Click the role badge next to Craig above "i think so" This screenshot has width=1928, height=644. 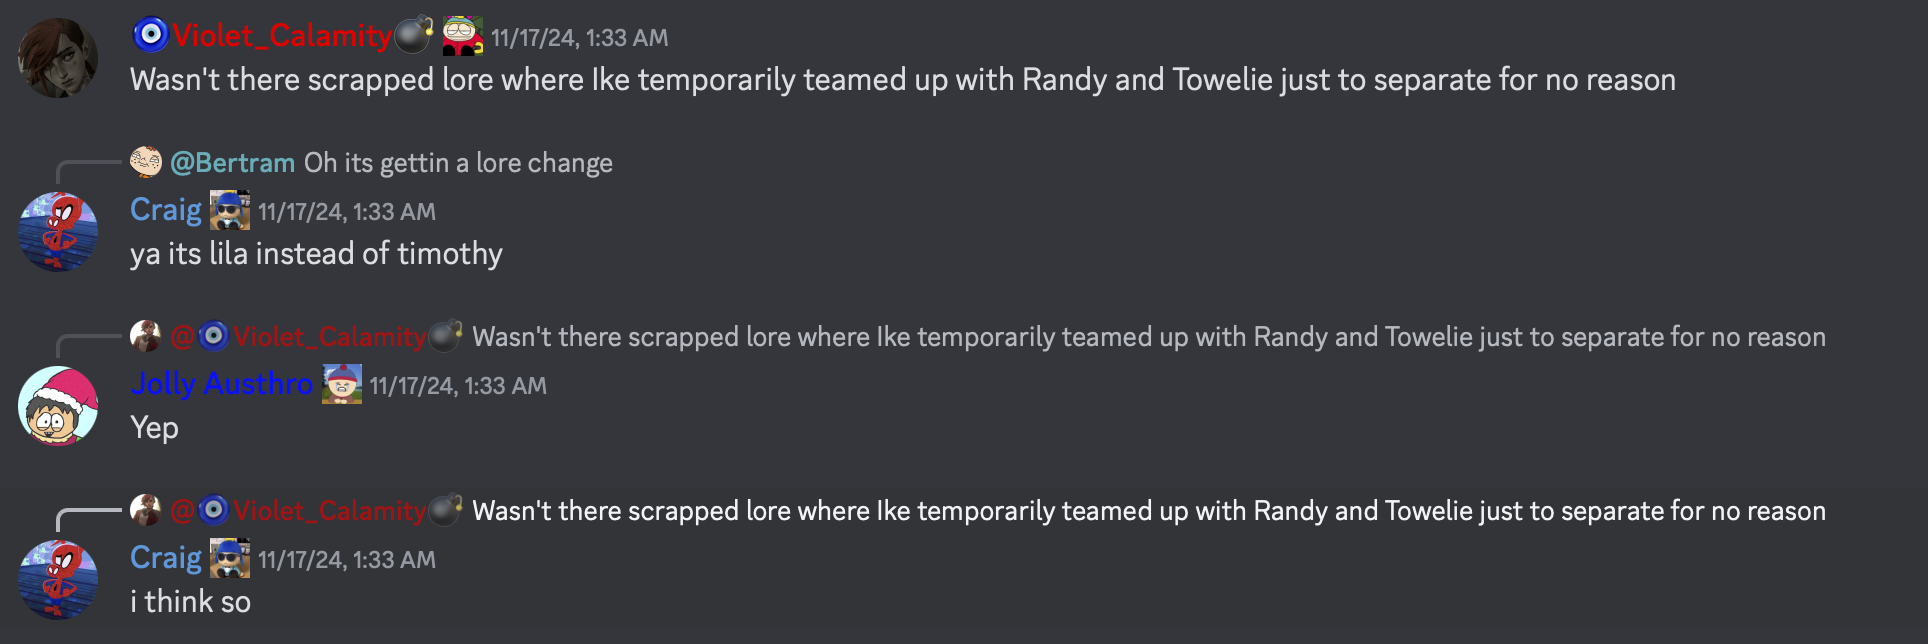point(230,559)
